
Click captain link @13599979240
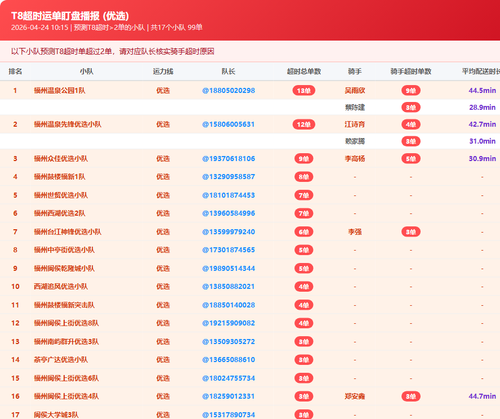pyautogui.click(x=228, y=232)
